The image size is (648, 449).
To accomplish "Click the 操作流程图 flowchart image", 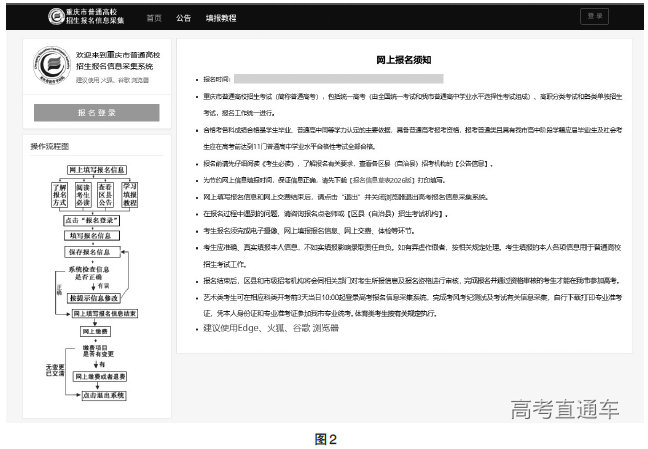I will tap(92, 282).
